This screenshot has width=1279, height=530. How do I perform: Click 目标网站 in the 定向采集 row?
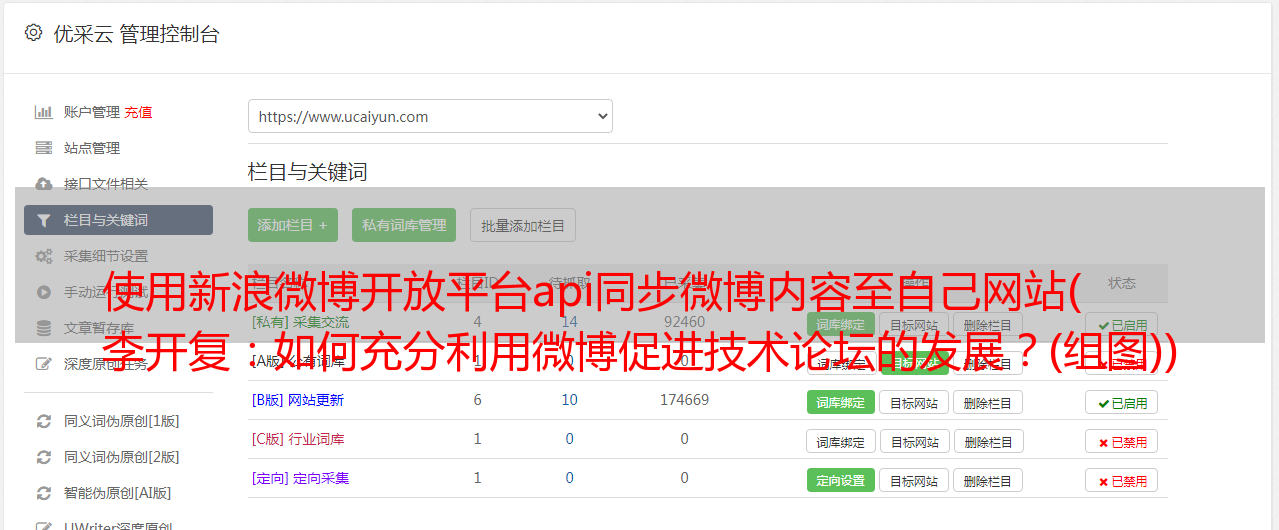click(914, 480)
